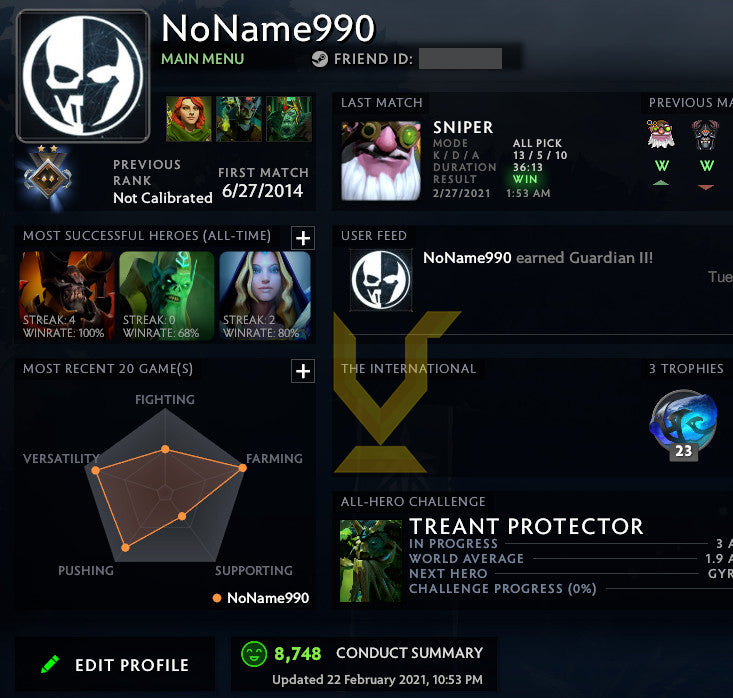Select the previous match Sniper icon
Image resolution: width=733 pixels, height=698 pixels.
661,134
